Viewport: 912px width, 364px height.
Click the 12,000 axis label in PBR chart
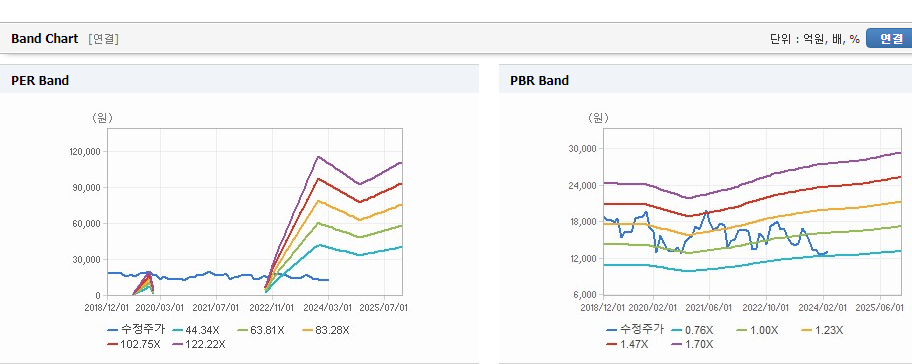(x=584, y=259)
